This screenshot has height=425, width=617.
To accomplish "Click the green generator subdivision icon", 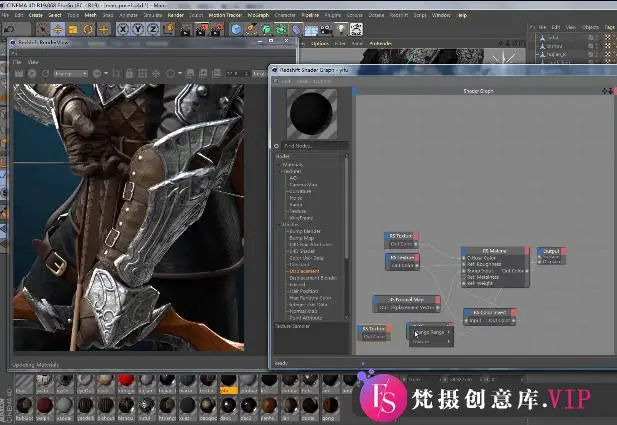I will [x=266, y=30].
